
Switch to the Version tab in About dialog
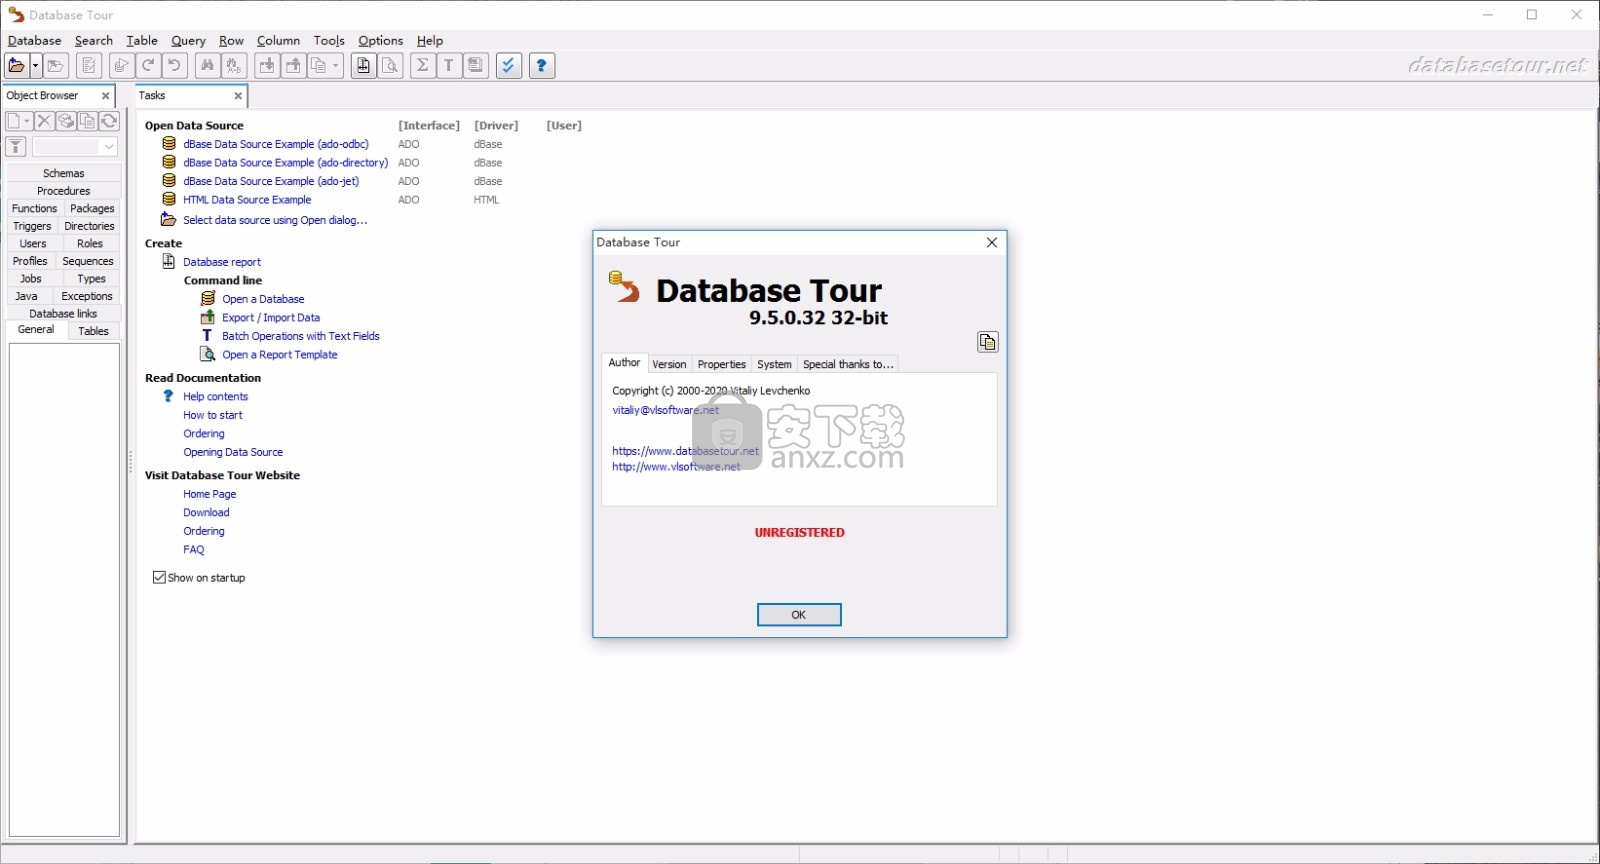669,364
